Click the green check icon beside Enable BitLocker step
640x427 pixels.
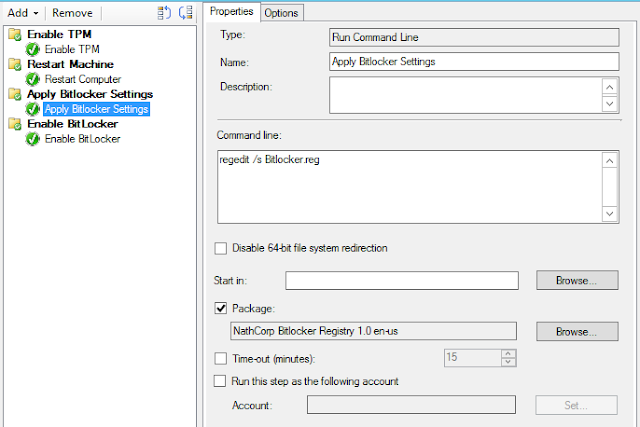coord(32,139)
